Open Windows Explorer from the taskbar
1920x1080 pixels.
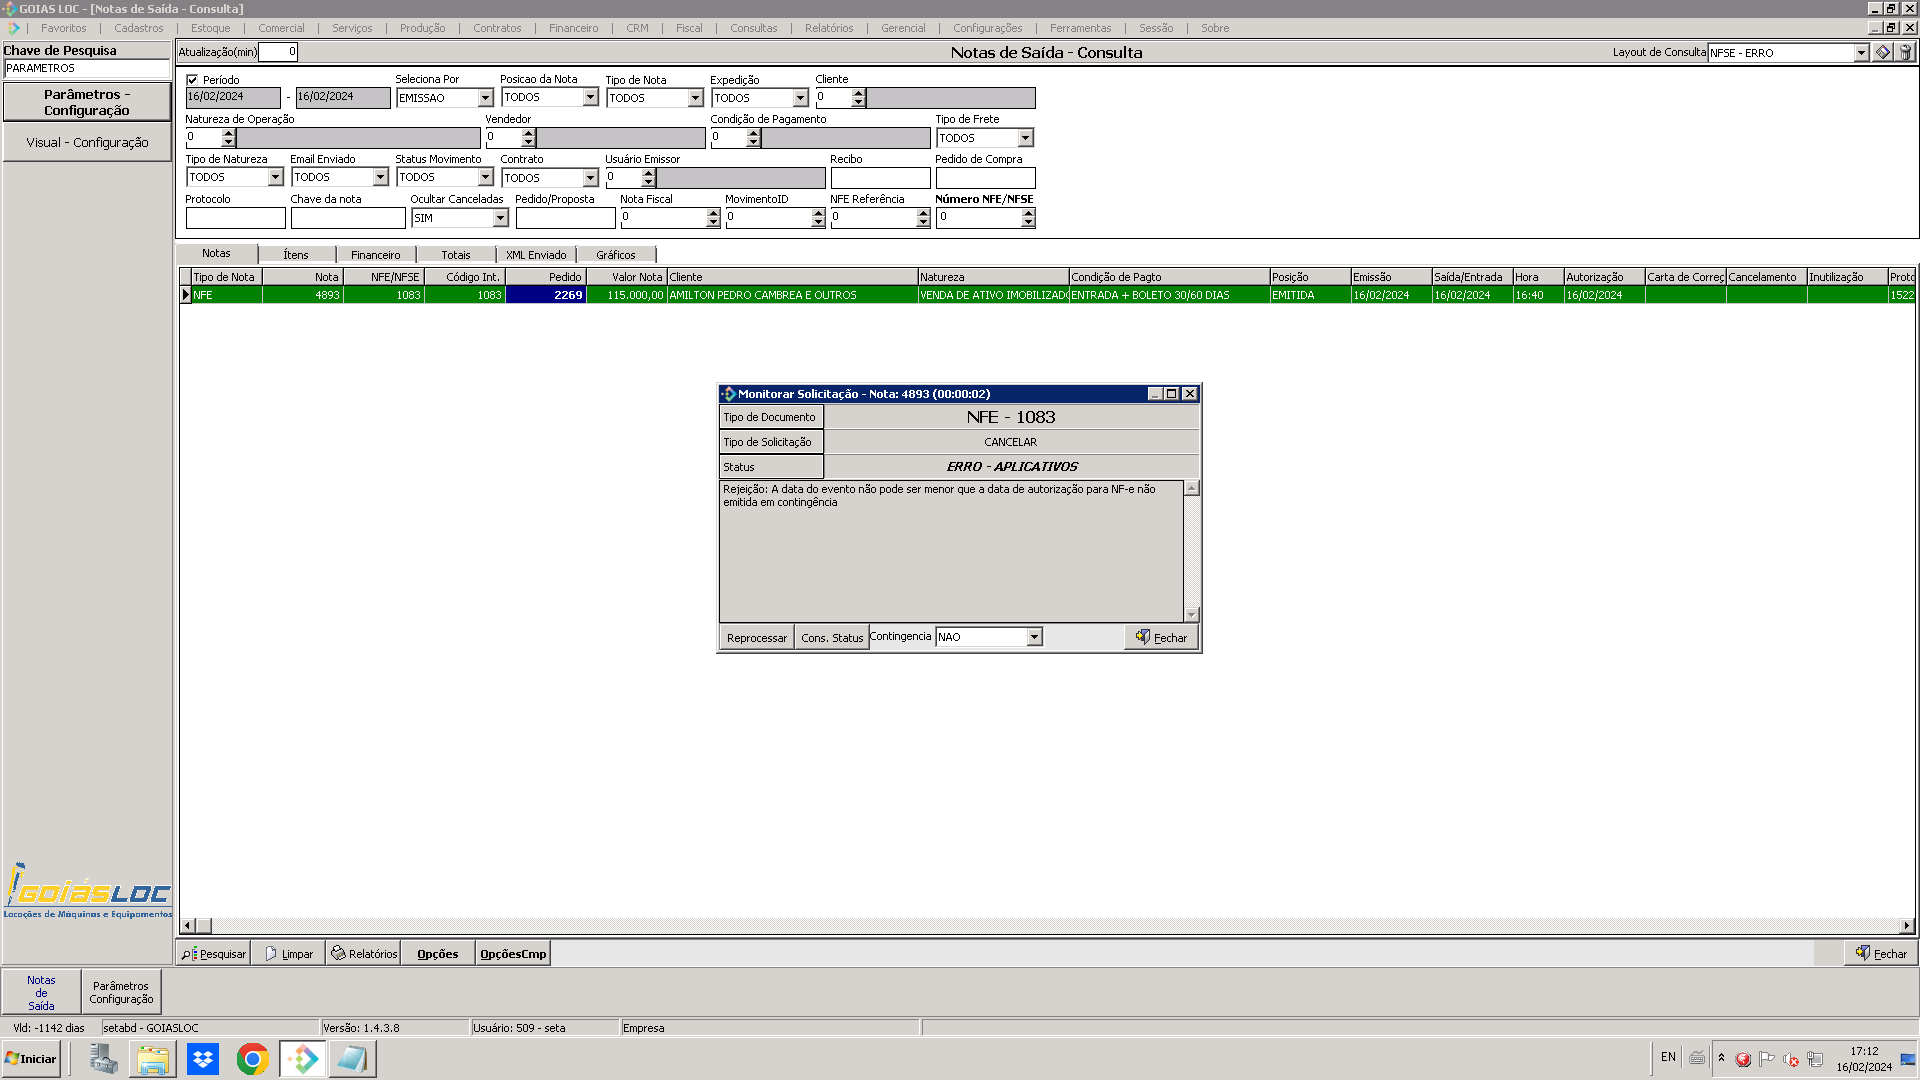(x=153, y=1059)
